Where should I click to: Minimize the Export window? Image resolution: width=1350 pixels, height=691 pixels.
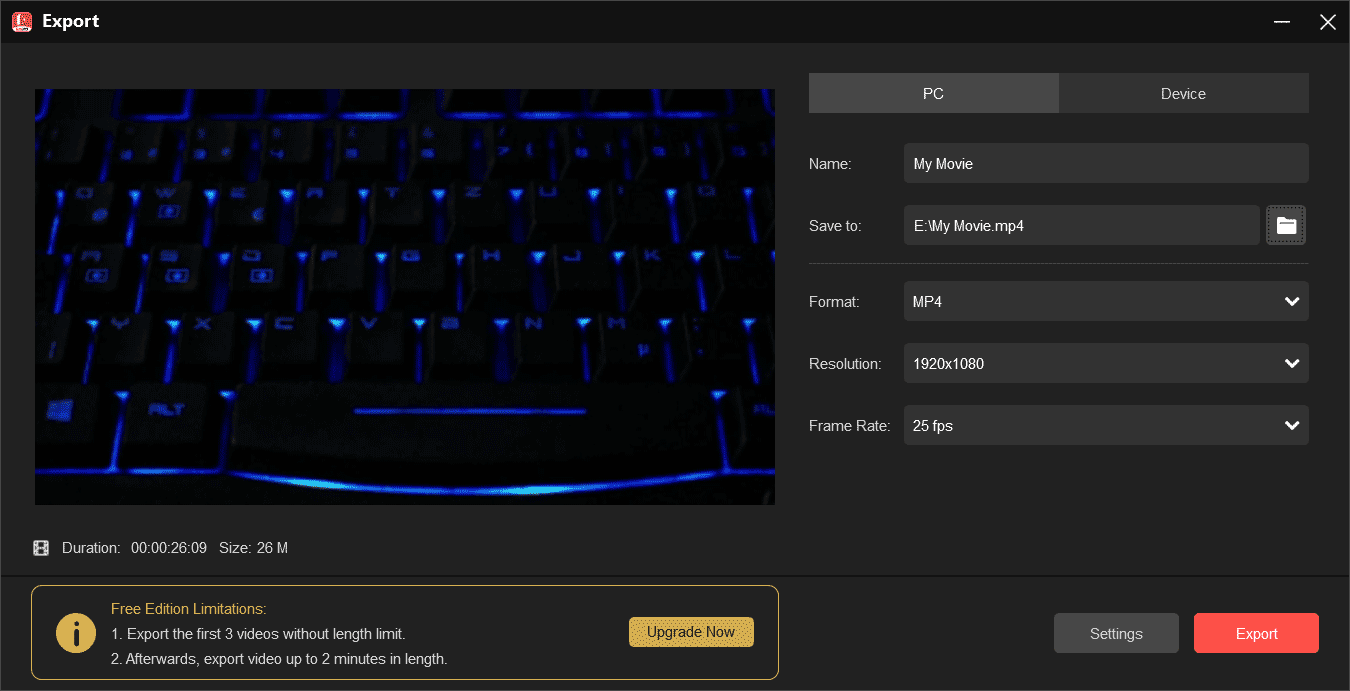[1282, 21]
